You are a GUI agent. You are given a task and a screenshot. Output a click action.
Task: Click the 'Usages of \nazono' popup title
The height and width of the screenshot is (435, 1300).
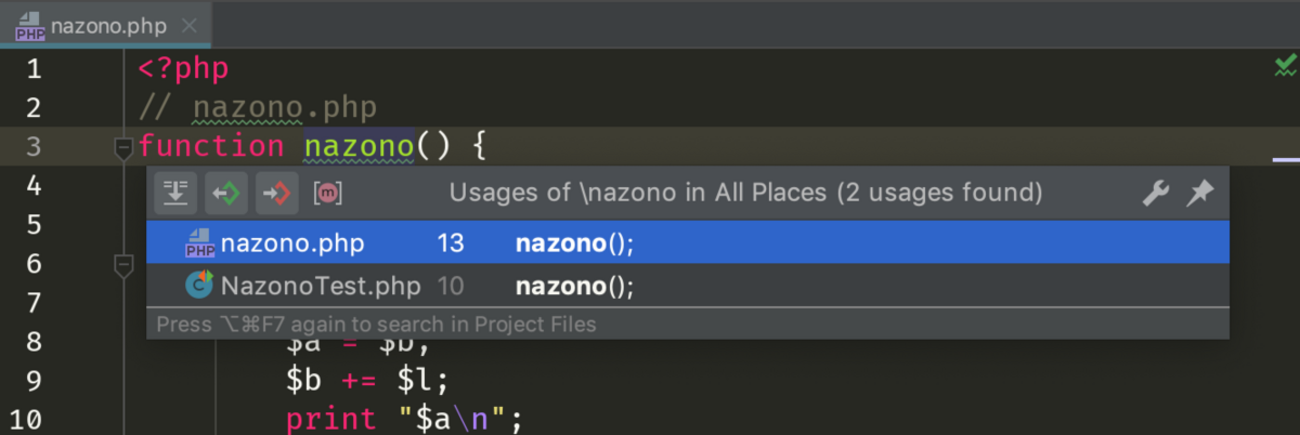click(x=745, y=192)
